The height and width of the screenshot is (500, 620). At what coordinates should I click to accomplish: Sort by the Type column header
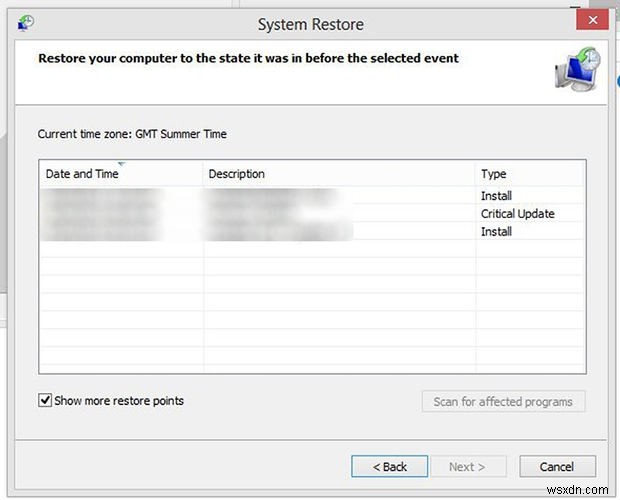click(530, 174)
